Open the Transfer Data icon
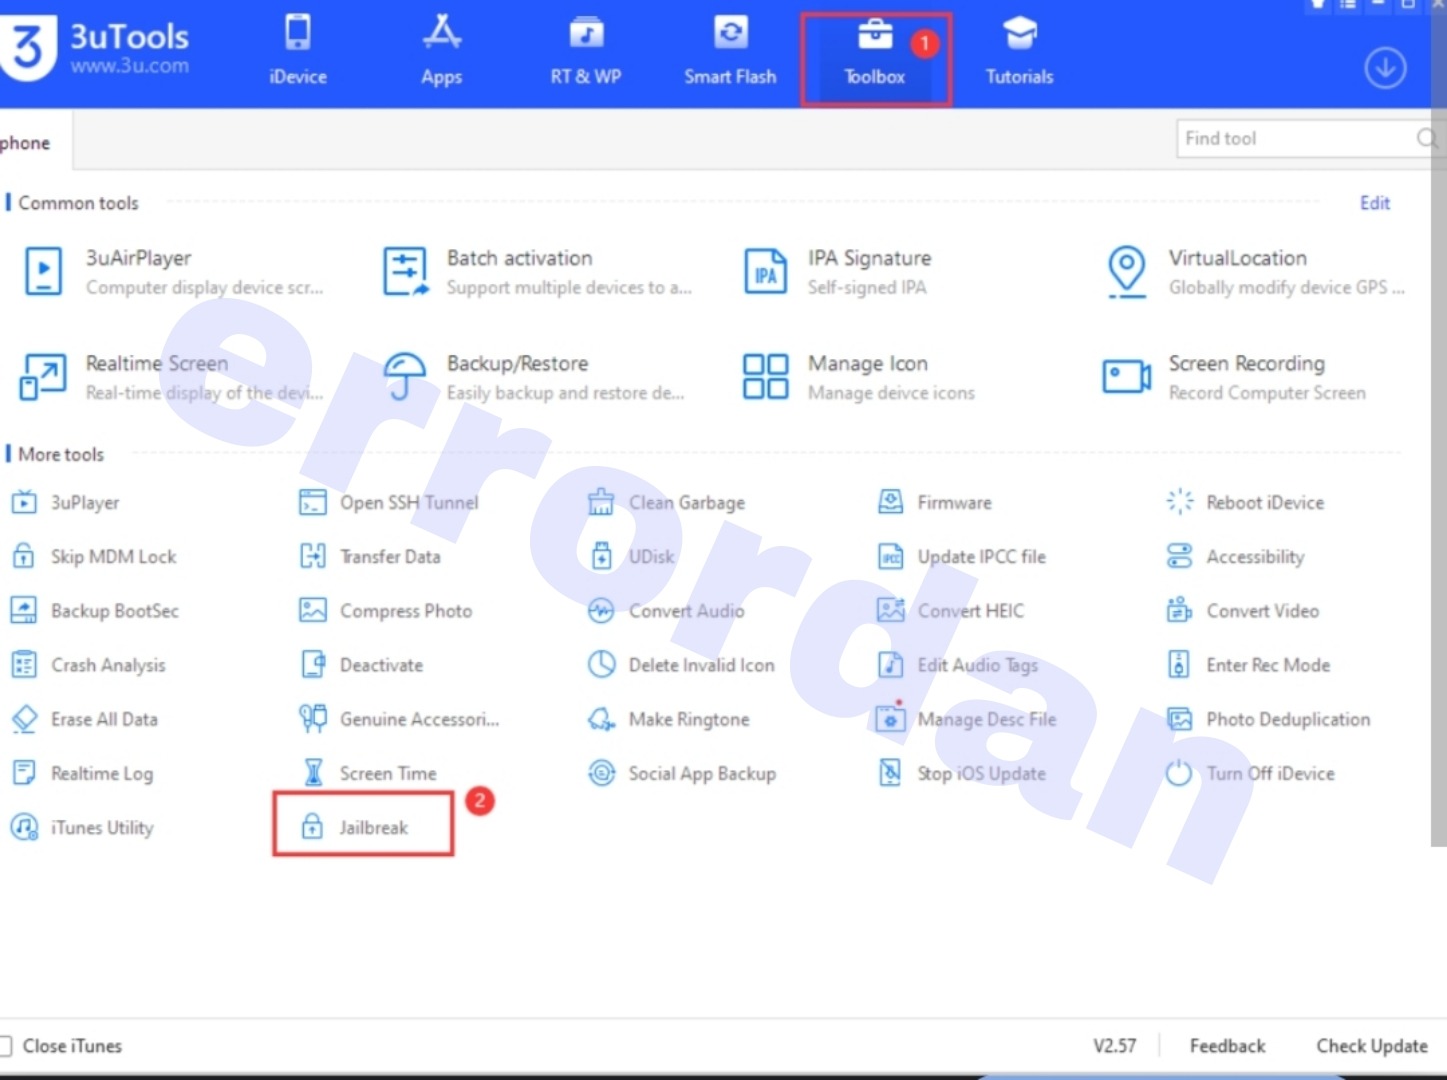Viewport: 1447px width, 1080px height. pos(313,556)
